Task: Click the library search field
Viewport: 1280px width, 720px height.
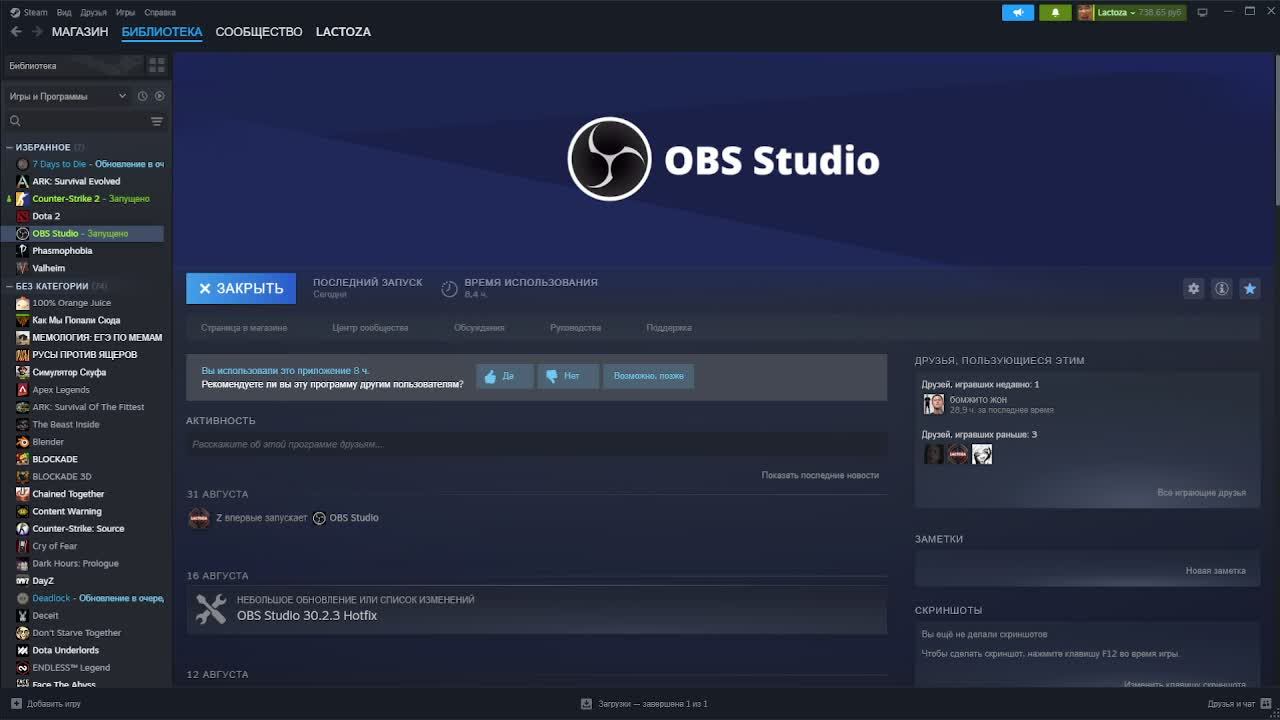Action: point(76,121)
